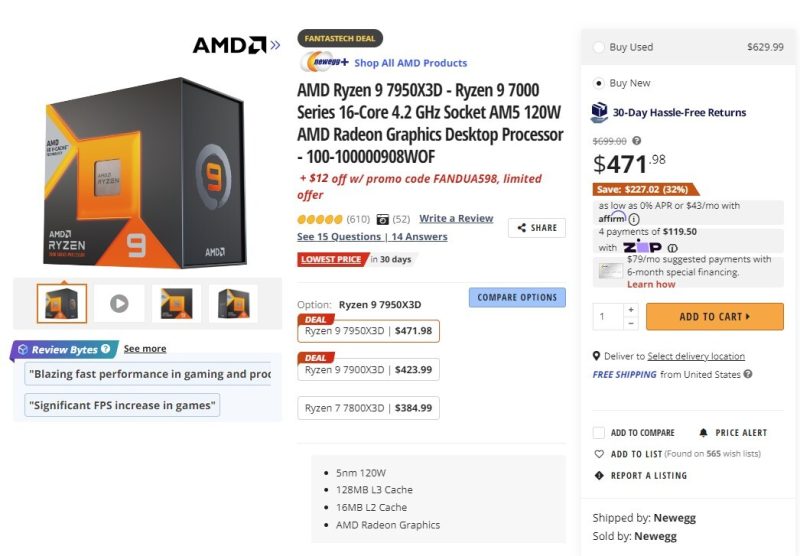The height and width of the screenshot is (556, 800).
Task: Play the product video thumbnail
Action: (x=119, y=304)
